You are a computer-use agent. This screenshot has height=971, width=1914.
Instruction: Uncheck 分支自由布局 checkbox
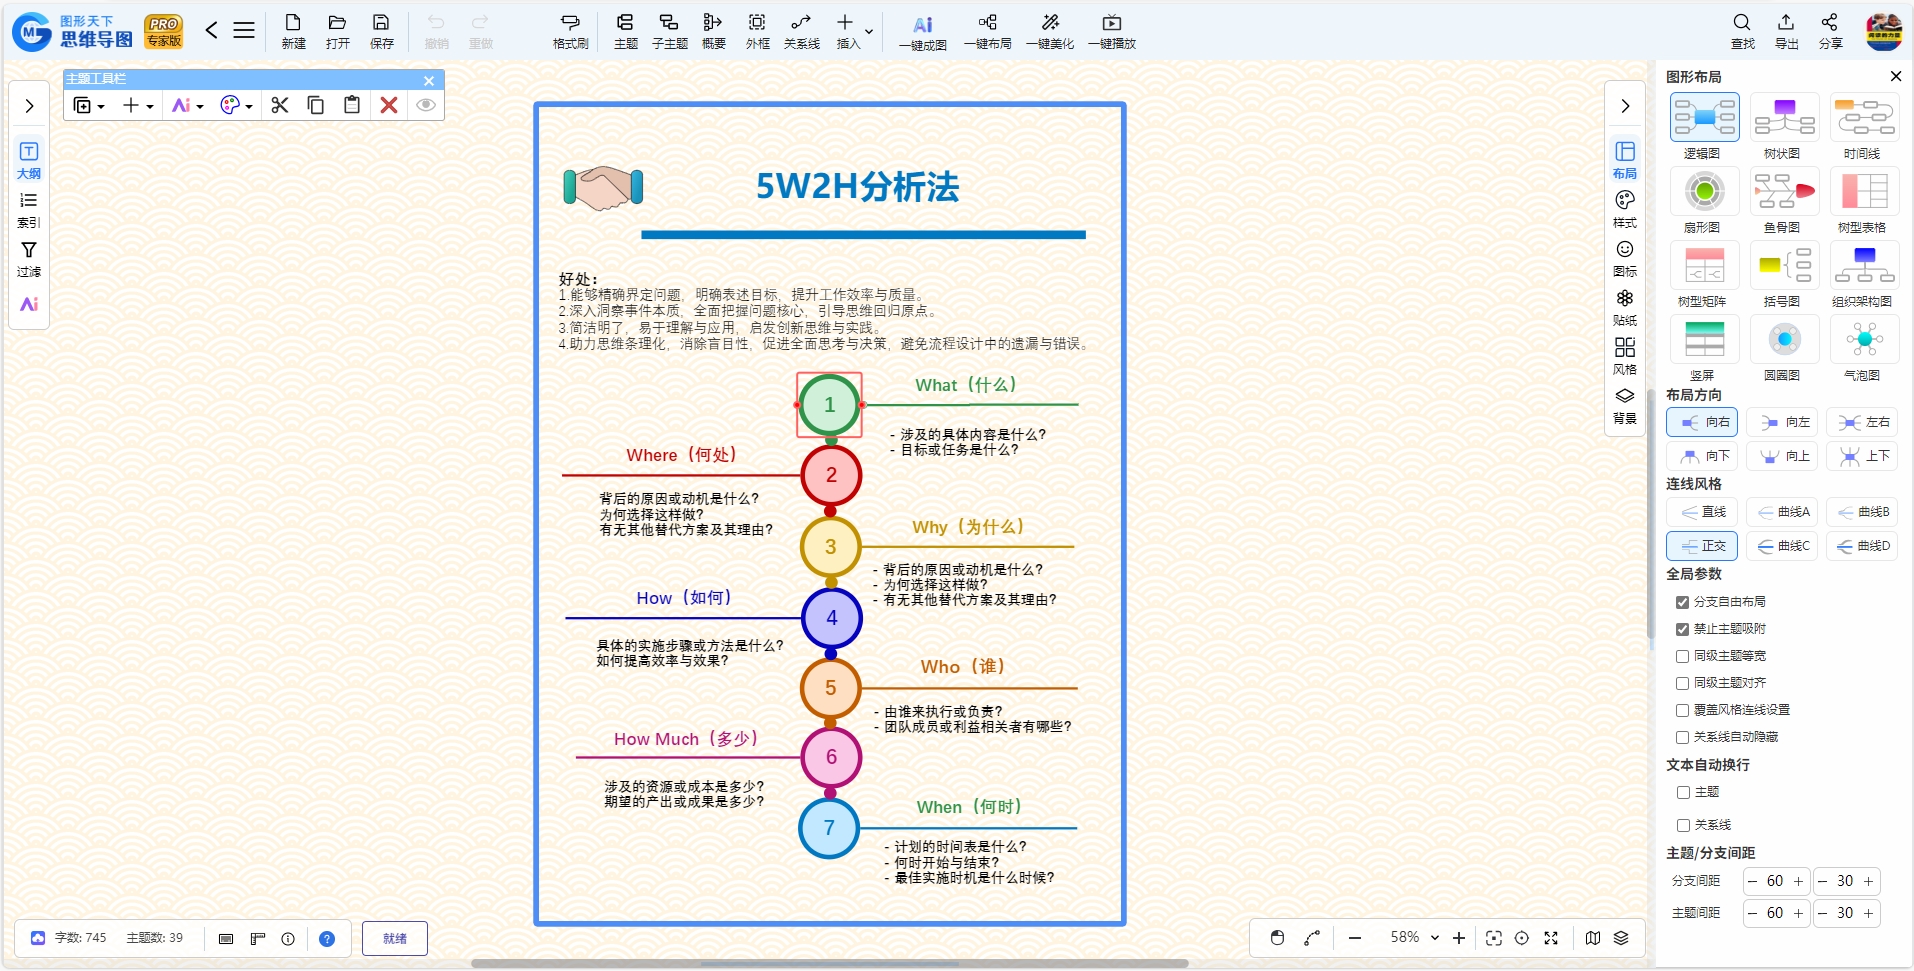1682,602
